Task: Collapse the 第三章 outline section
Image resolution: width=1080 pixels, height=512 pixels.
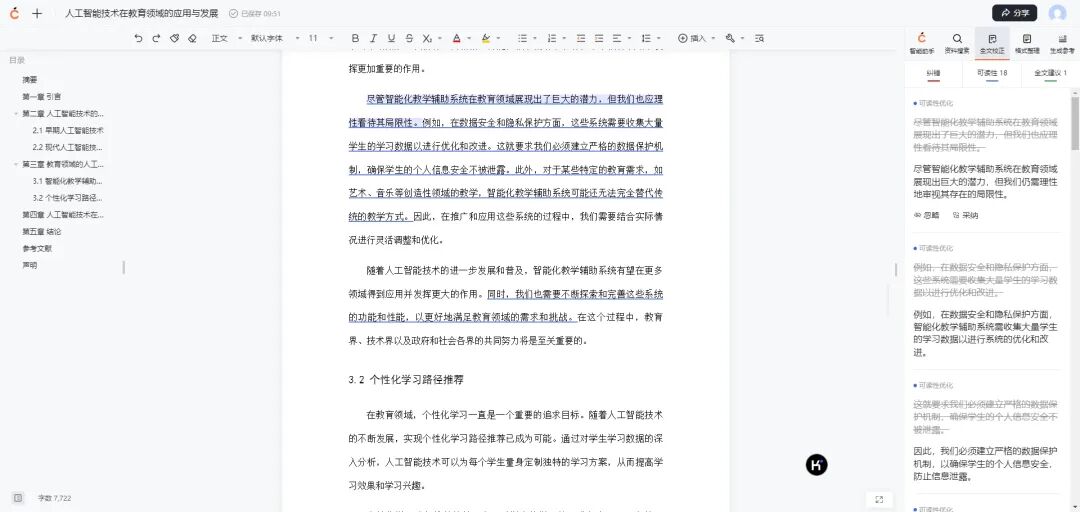Action: [16, 165]
